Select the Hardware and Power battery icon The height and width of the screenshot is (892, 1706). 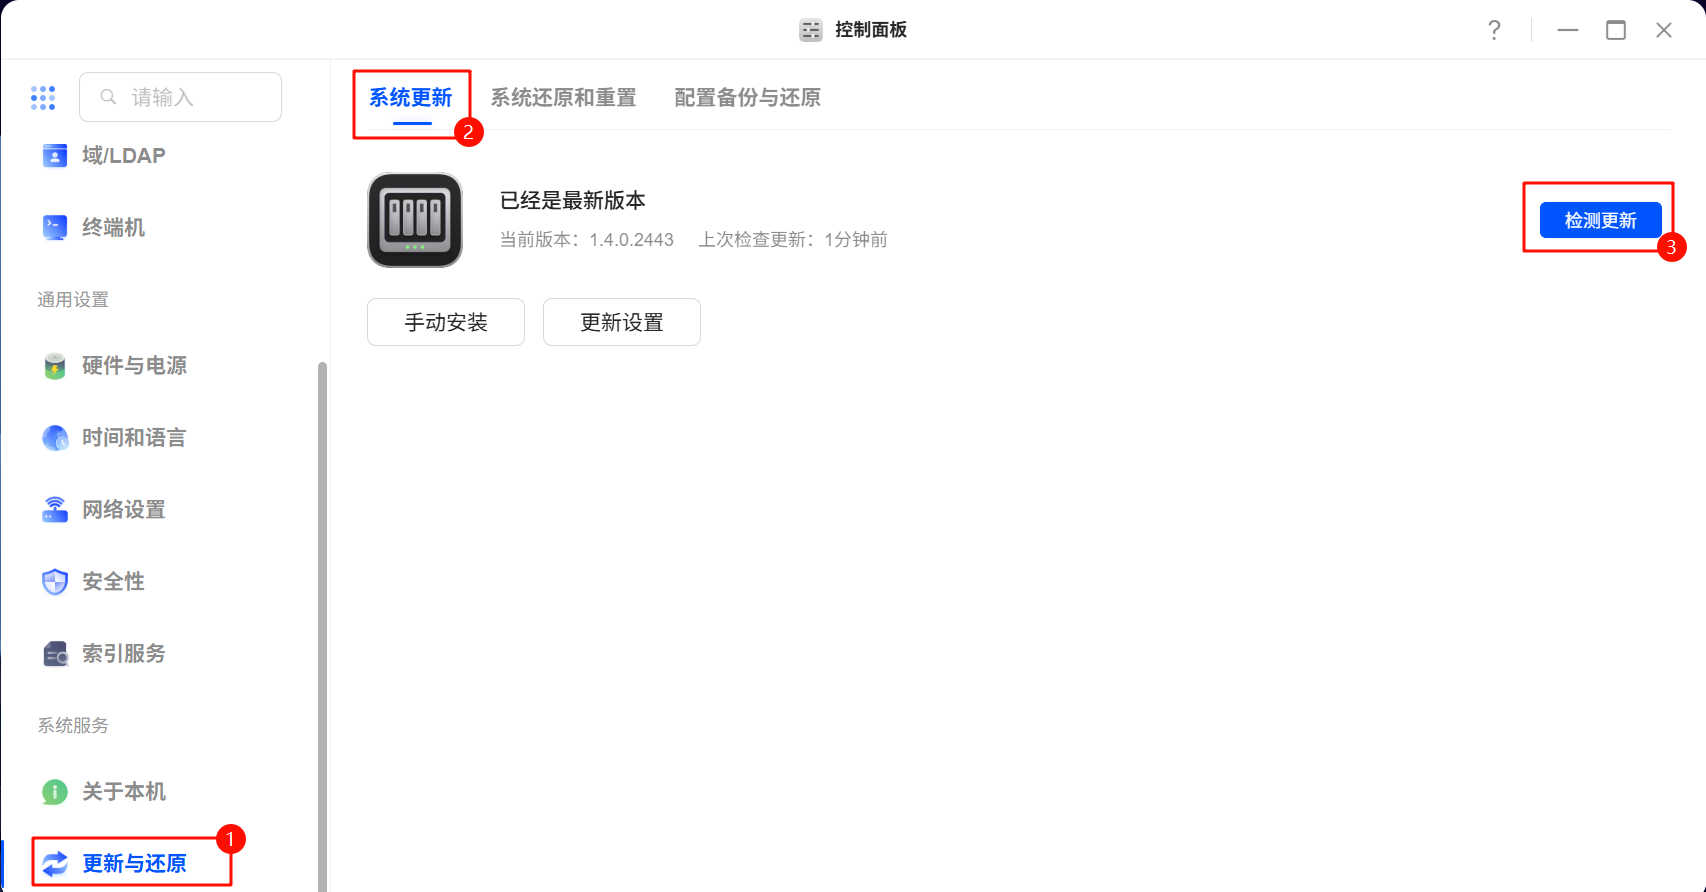55,366
